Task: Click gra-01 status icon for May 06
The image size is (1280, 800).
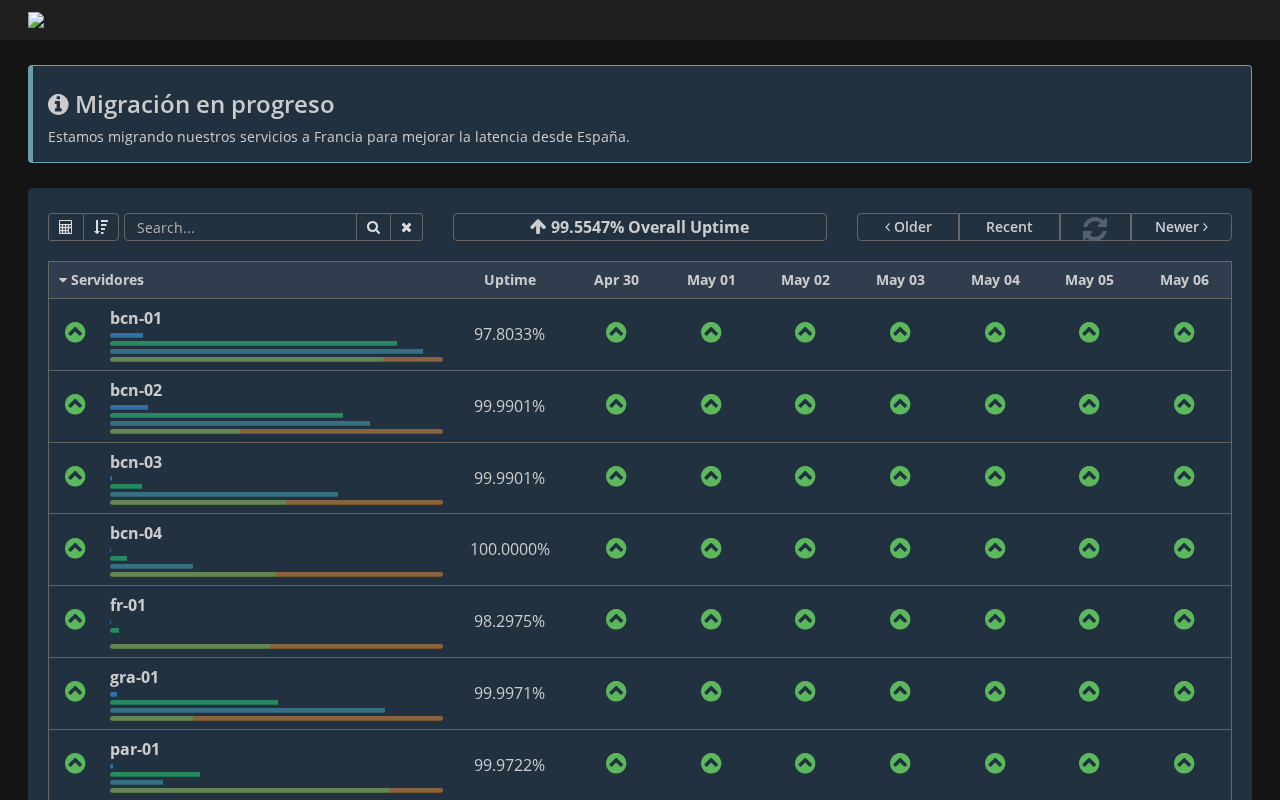Action: click(x=1184, y=692)
